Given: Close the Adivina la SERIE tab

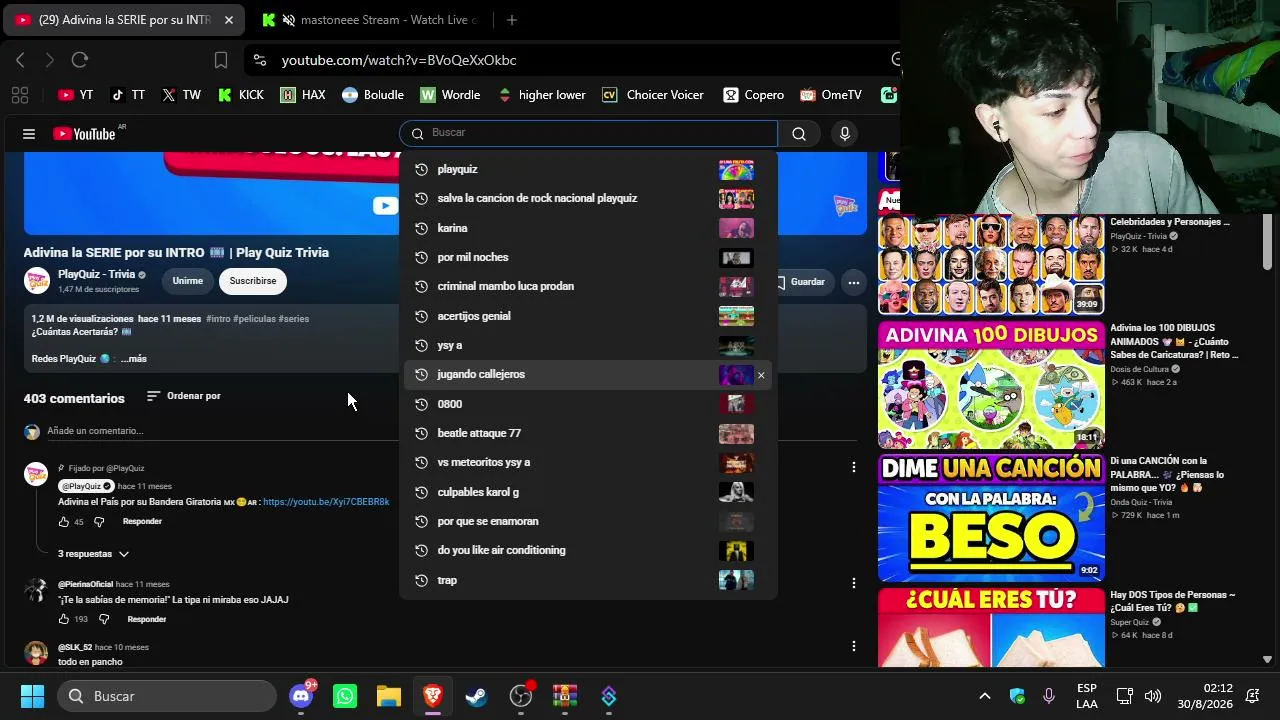Looking at the screenshot, I should click(x=228, y=20).
